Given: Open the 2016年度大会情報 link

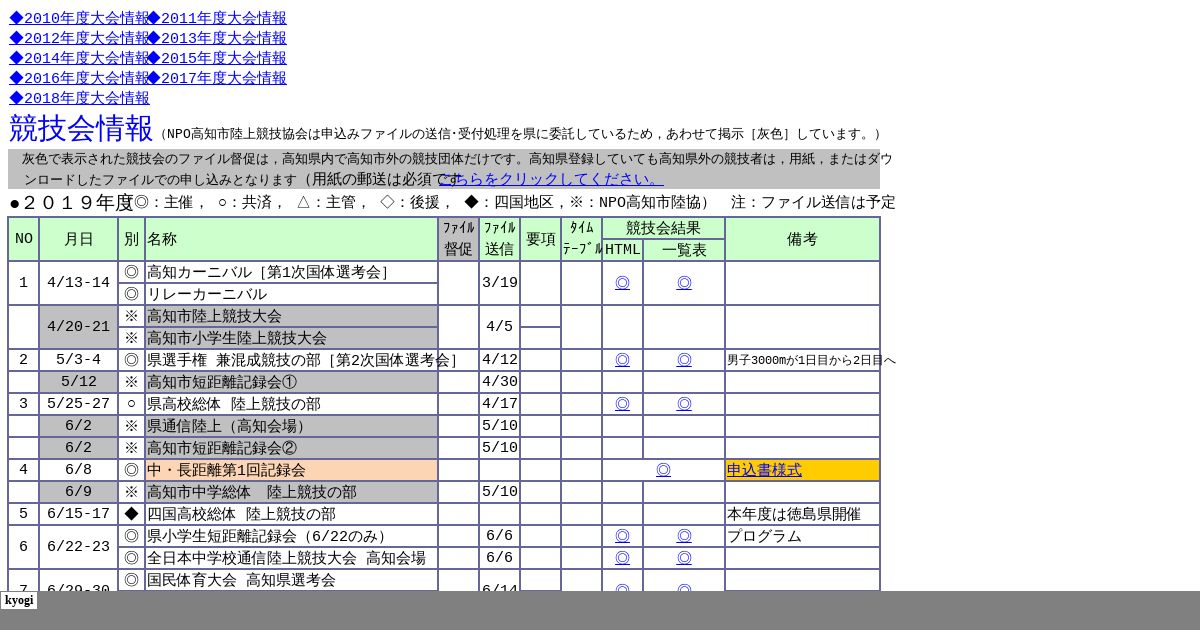Looking at the screenshot, I should (79, 78).
